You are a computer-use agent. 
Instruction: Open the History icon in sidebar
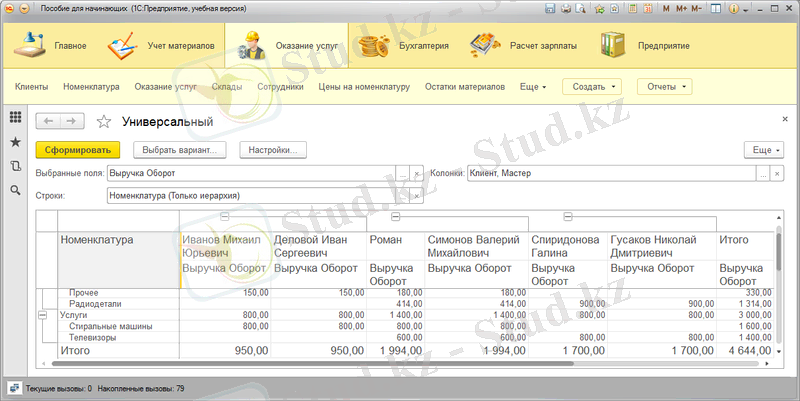tap(15, 166)
